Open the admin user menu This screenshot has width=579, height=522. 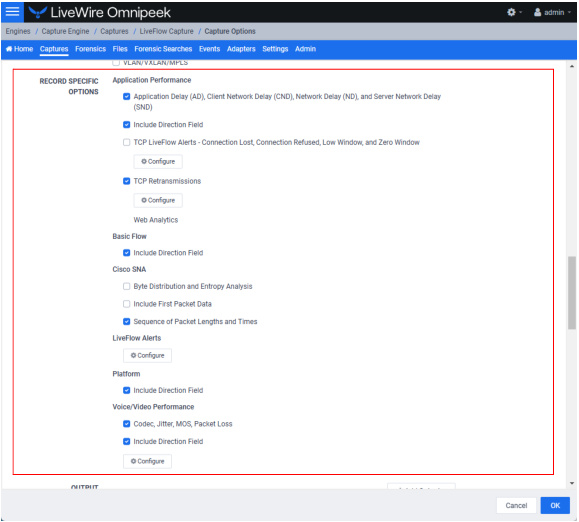pyautogui.click(x=552, y=12)
